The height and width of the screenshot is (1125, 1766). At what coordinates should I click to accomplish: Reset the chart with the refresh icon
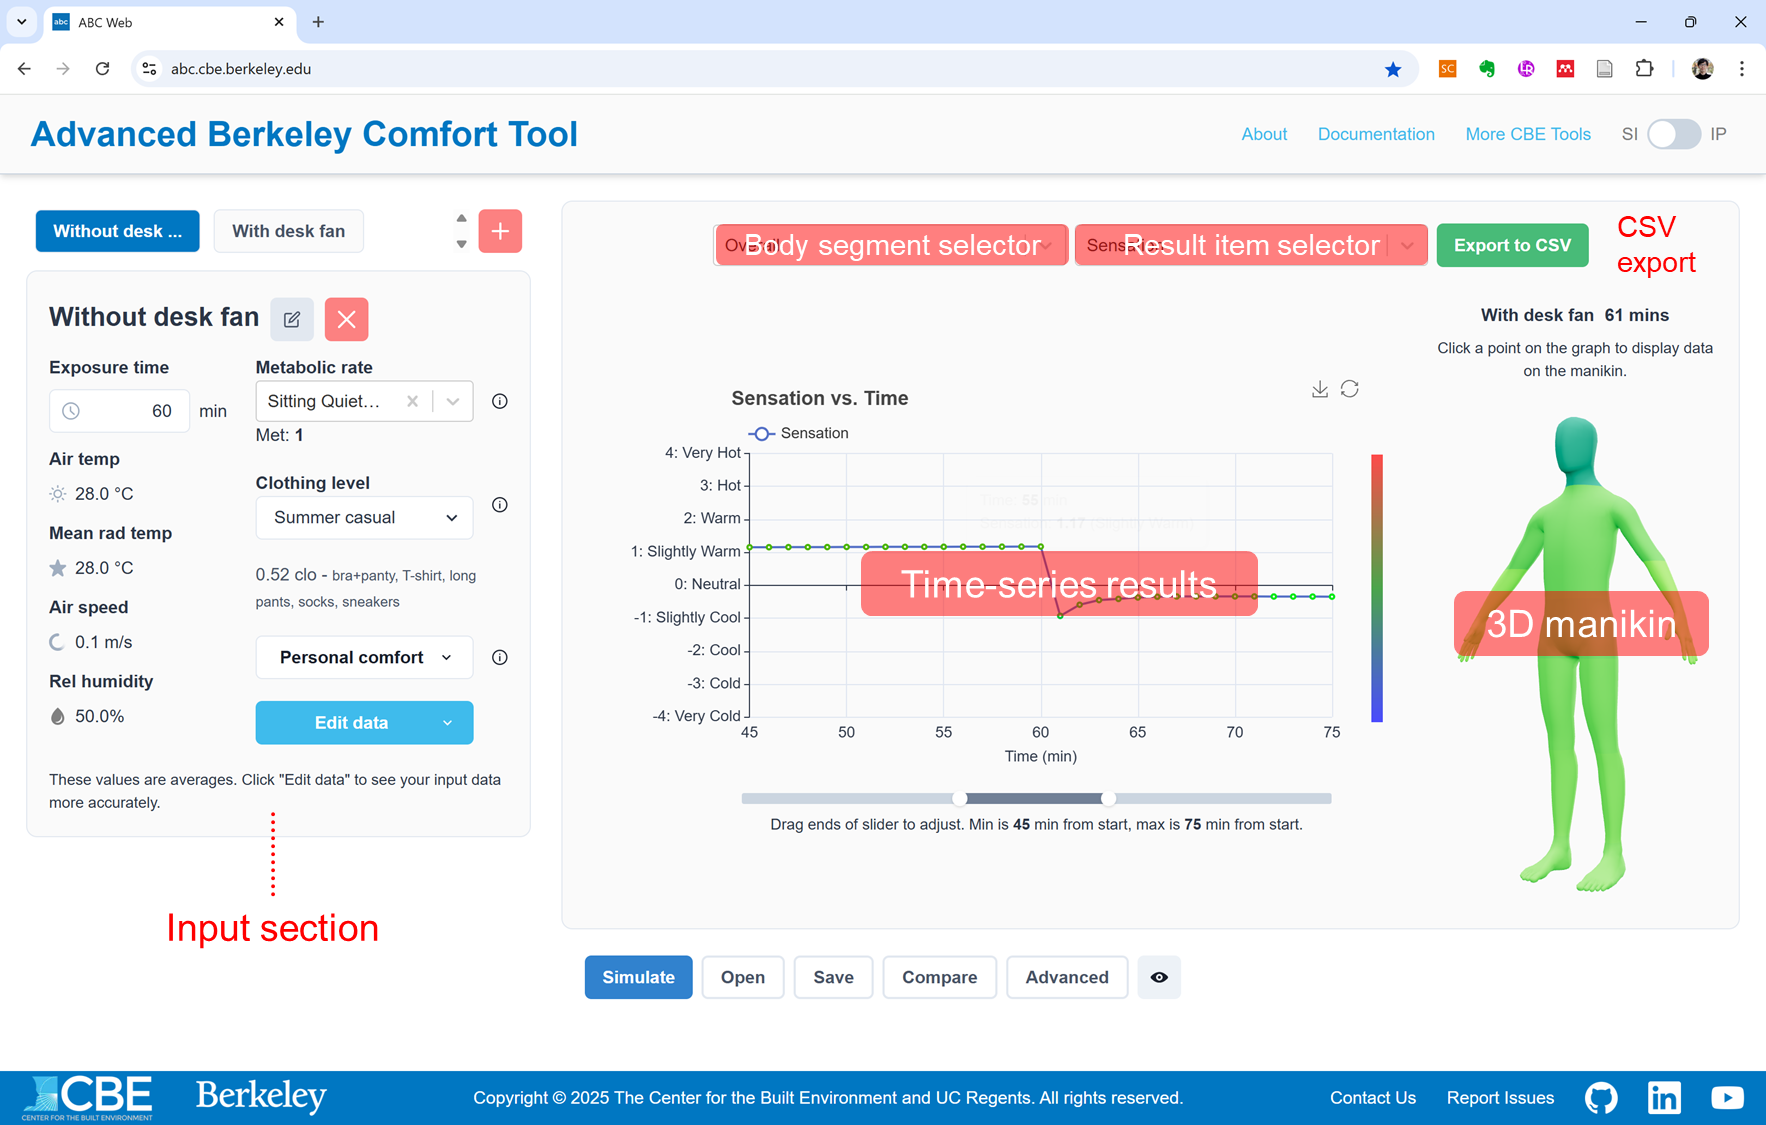(x=1349, y=389)
